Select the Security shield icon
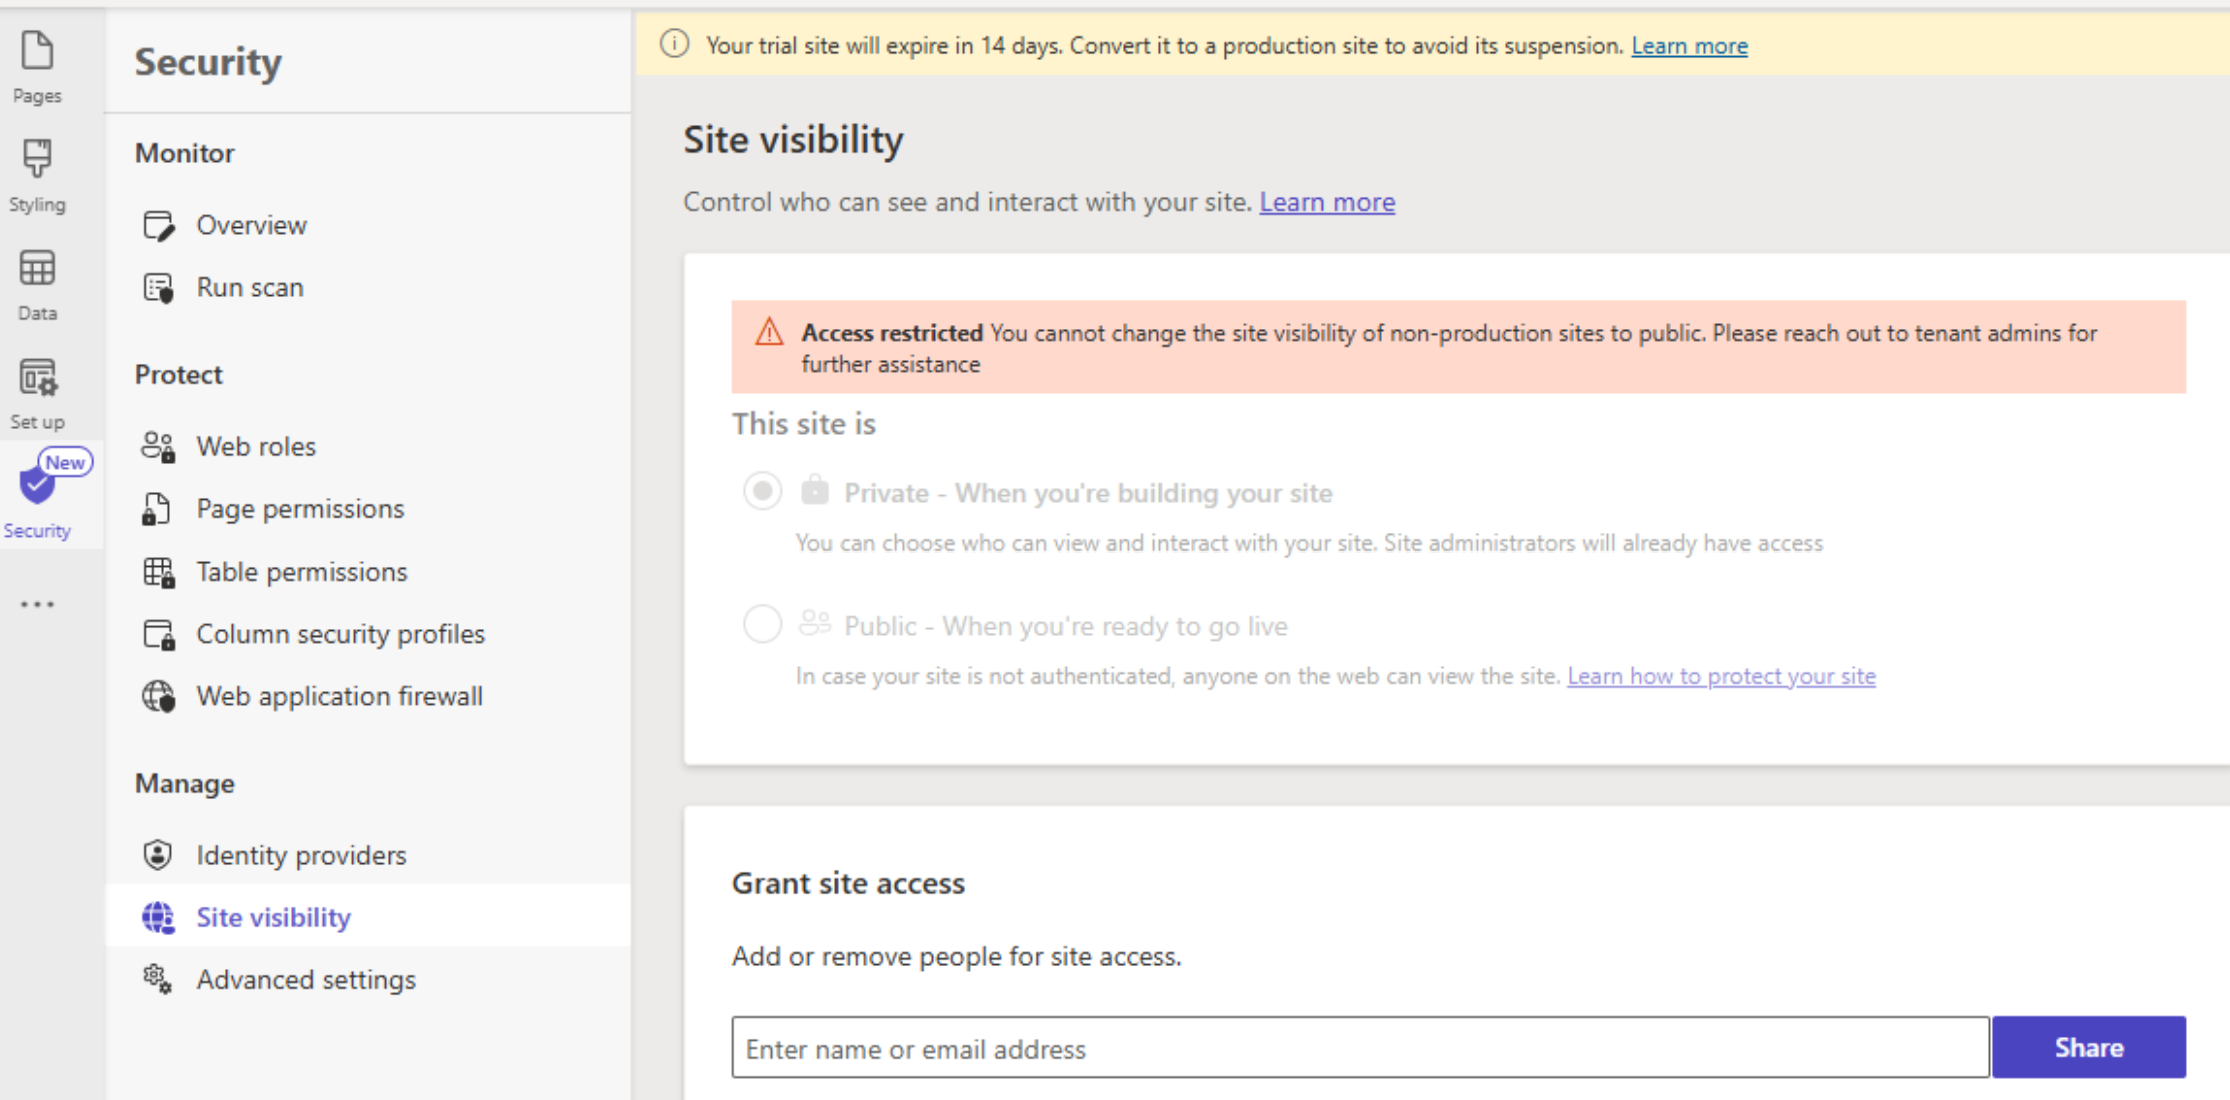The width and height of the screenshot is (2230, 1100). click(36, 487)
